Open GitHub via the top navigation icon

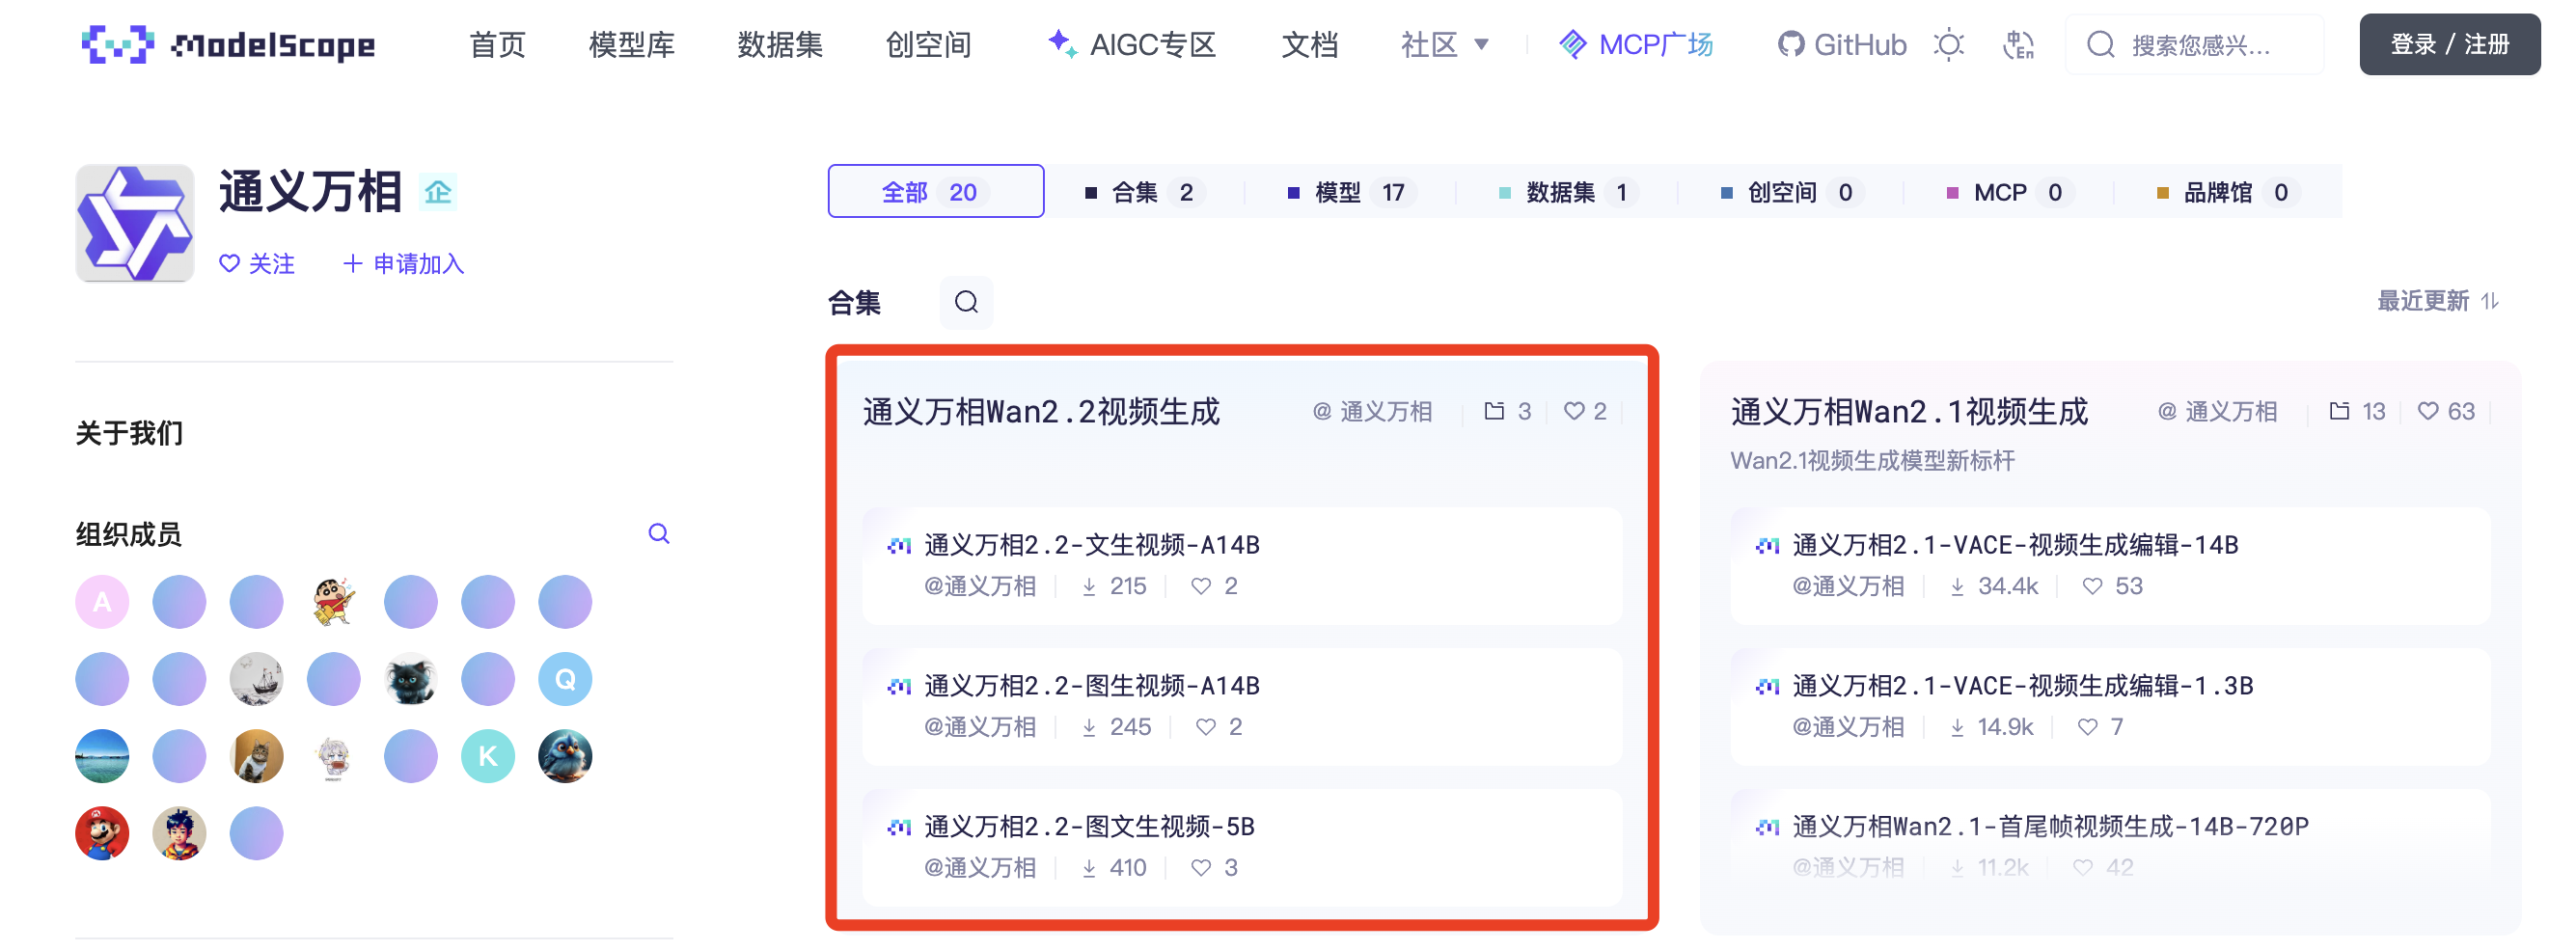(x=1795, y=44)
